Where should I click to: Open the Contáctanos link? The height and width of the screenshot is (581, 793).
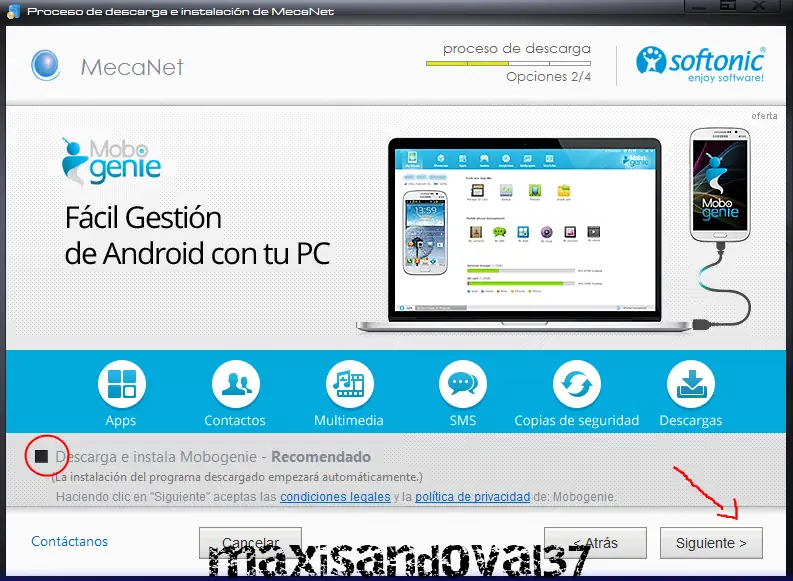pos(70,542)
